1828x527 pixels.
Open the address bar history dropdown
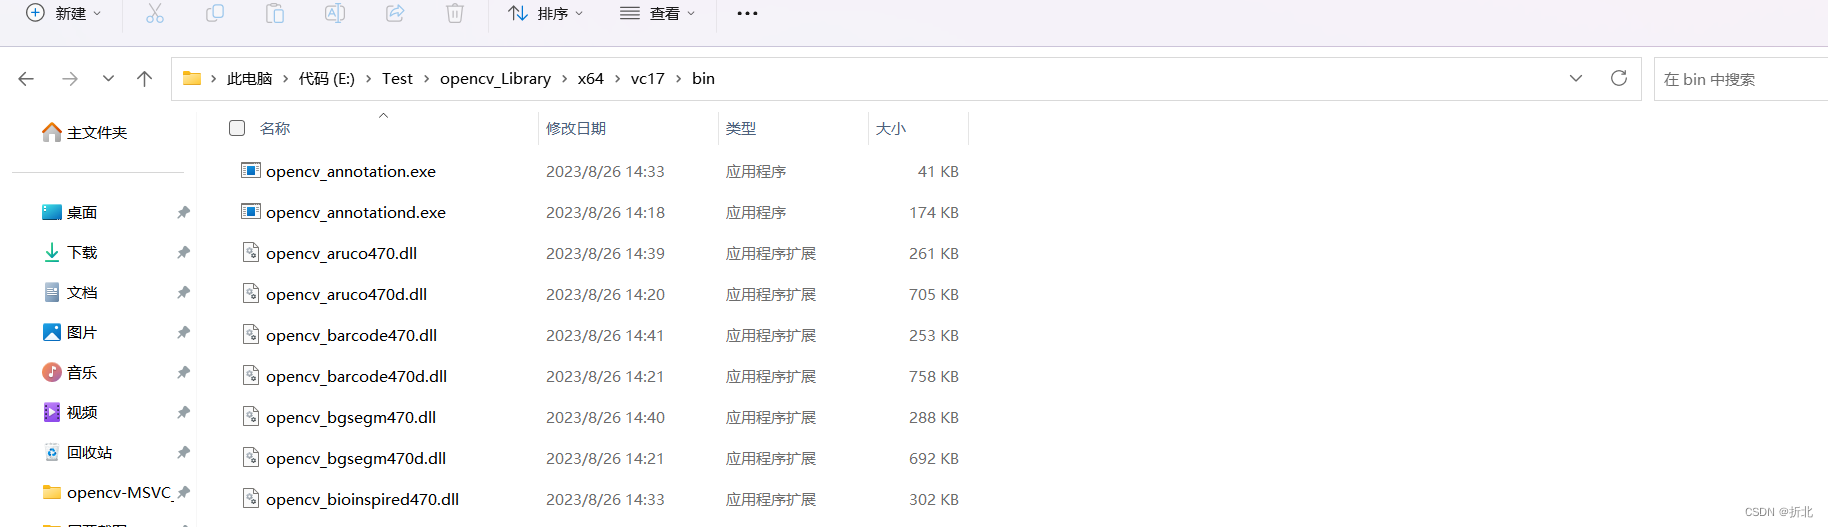click(x=1576, y=79)
